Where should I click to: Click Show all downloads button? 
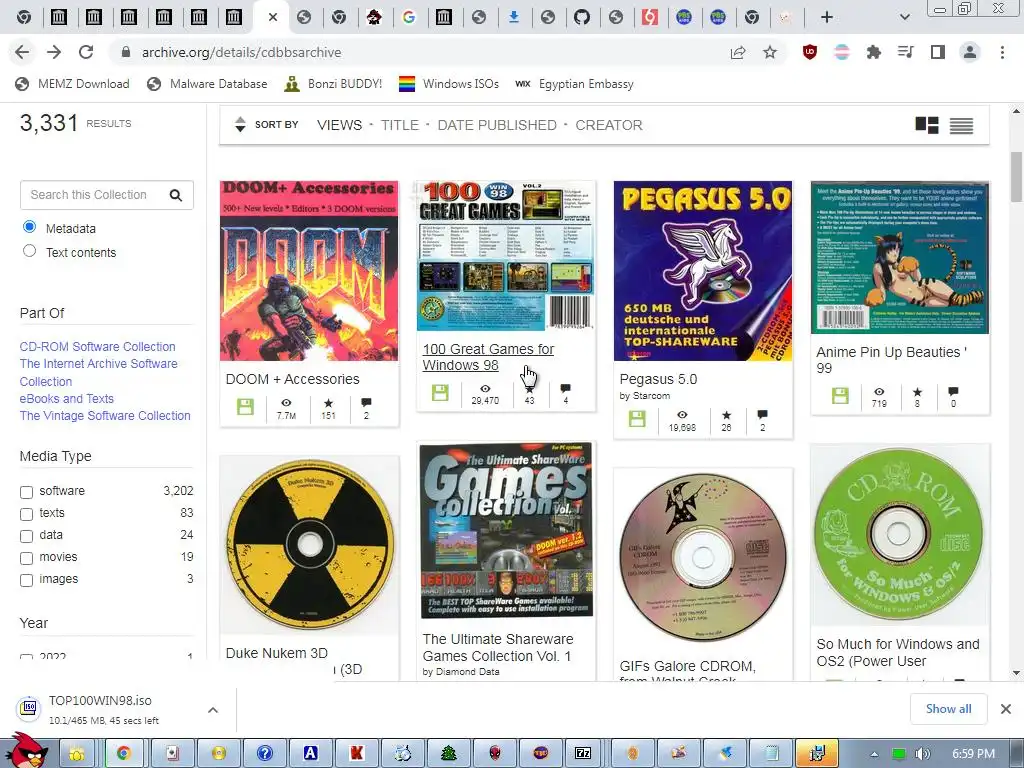(x=948, y=709)
